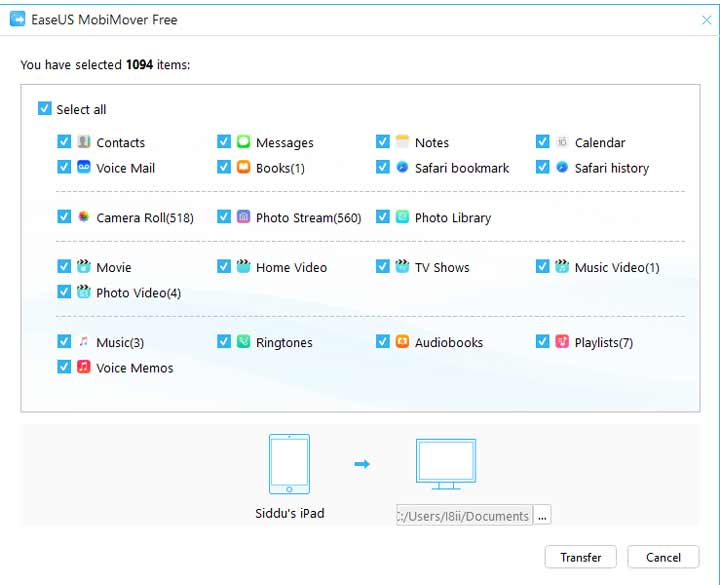Uncheck the Voice Mail checkbox
This screenshot has width=720, height=585.
coord(64,167)
